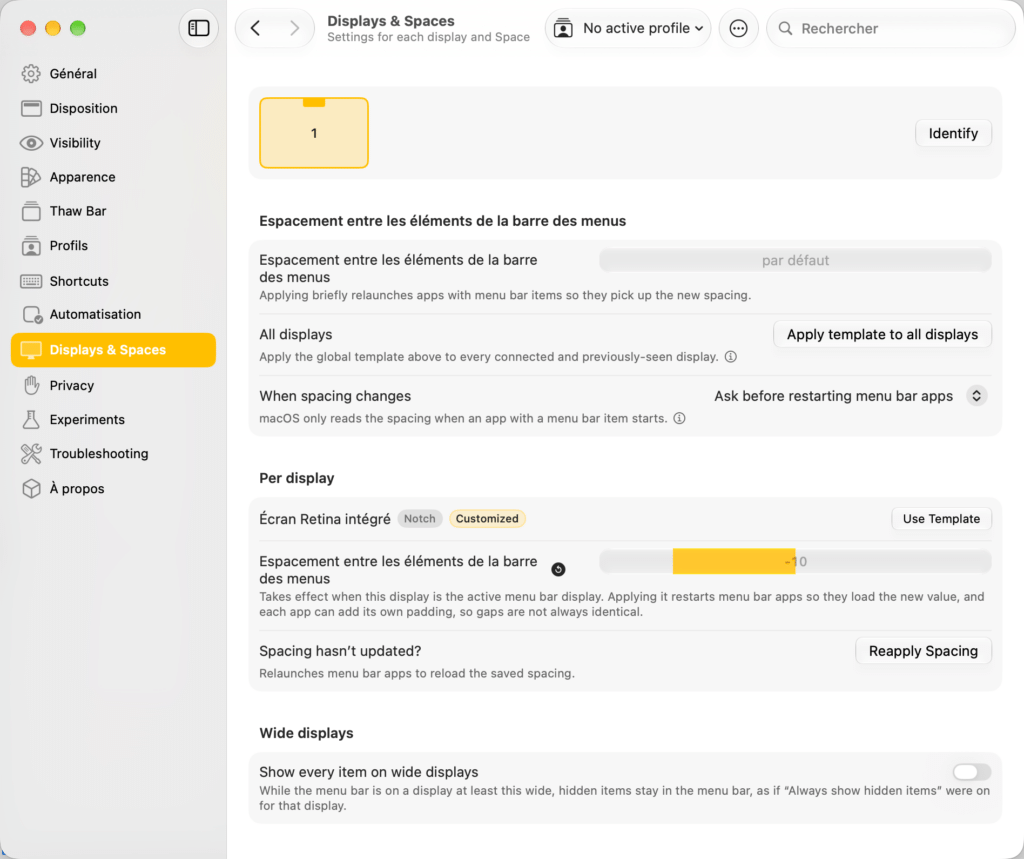The height and width of the screenshot is (859, 1024).
Task: Click the Experiments flask icon
Action: tap(31, 419)
